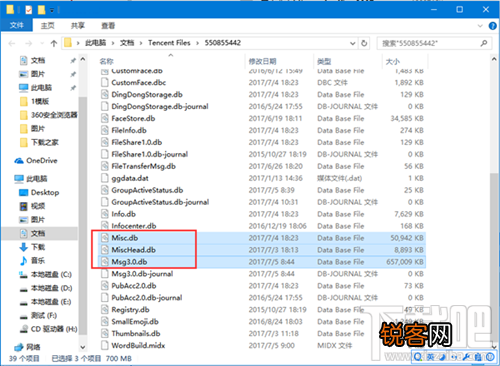The height and width of the screenshot is (366, 500).
Task: Open CD 驱动器 (H:) drive
Action: tap(54, 329)
